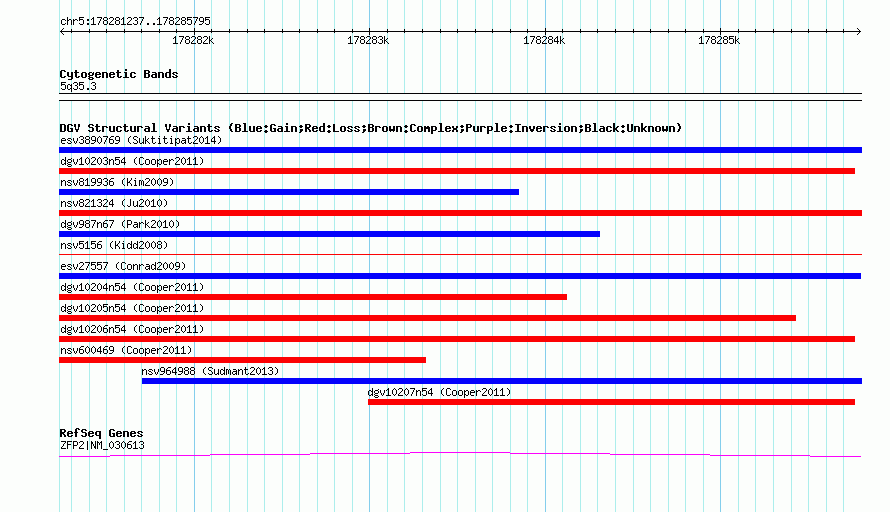Click the magenta ZFP2 gene track line

pyautogui.click(x=460, y=455)
